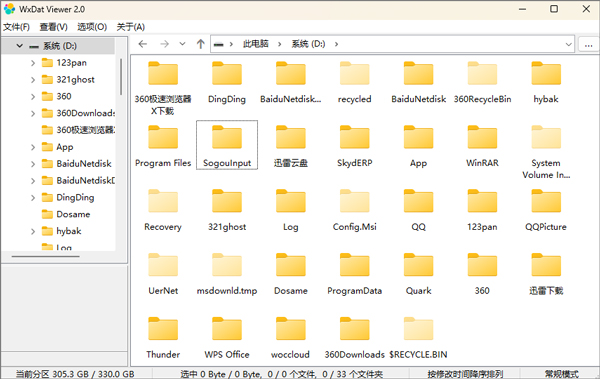Image resolution: width=600 pixels, height=379 pixels.
Task: Collapse the 系统 (D:) tree node
Action: [20, 46]
